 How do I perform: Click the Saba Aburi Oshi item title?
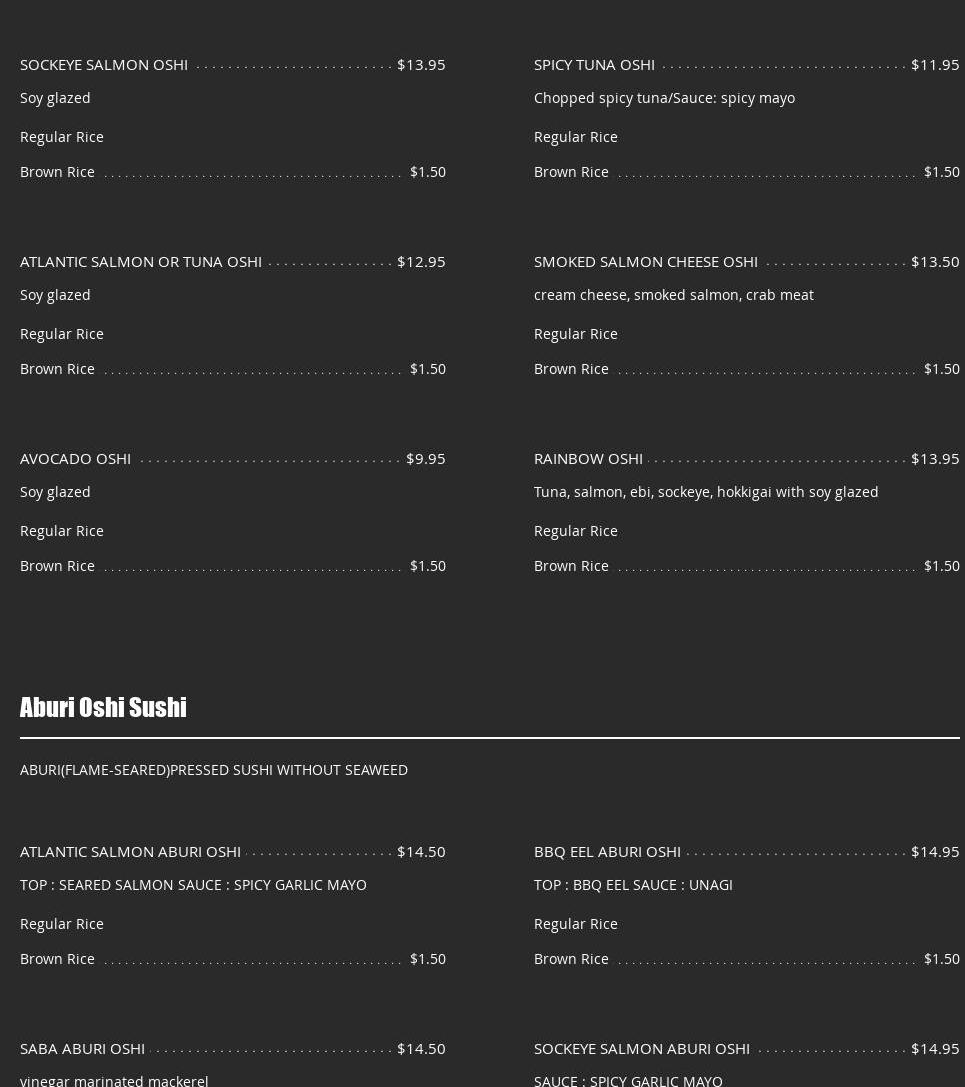[x=82, y=1048]
